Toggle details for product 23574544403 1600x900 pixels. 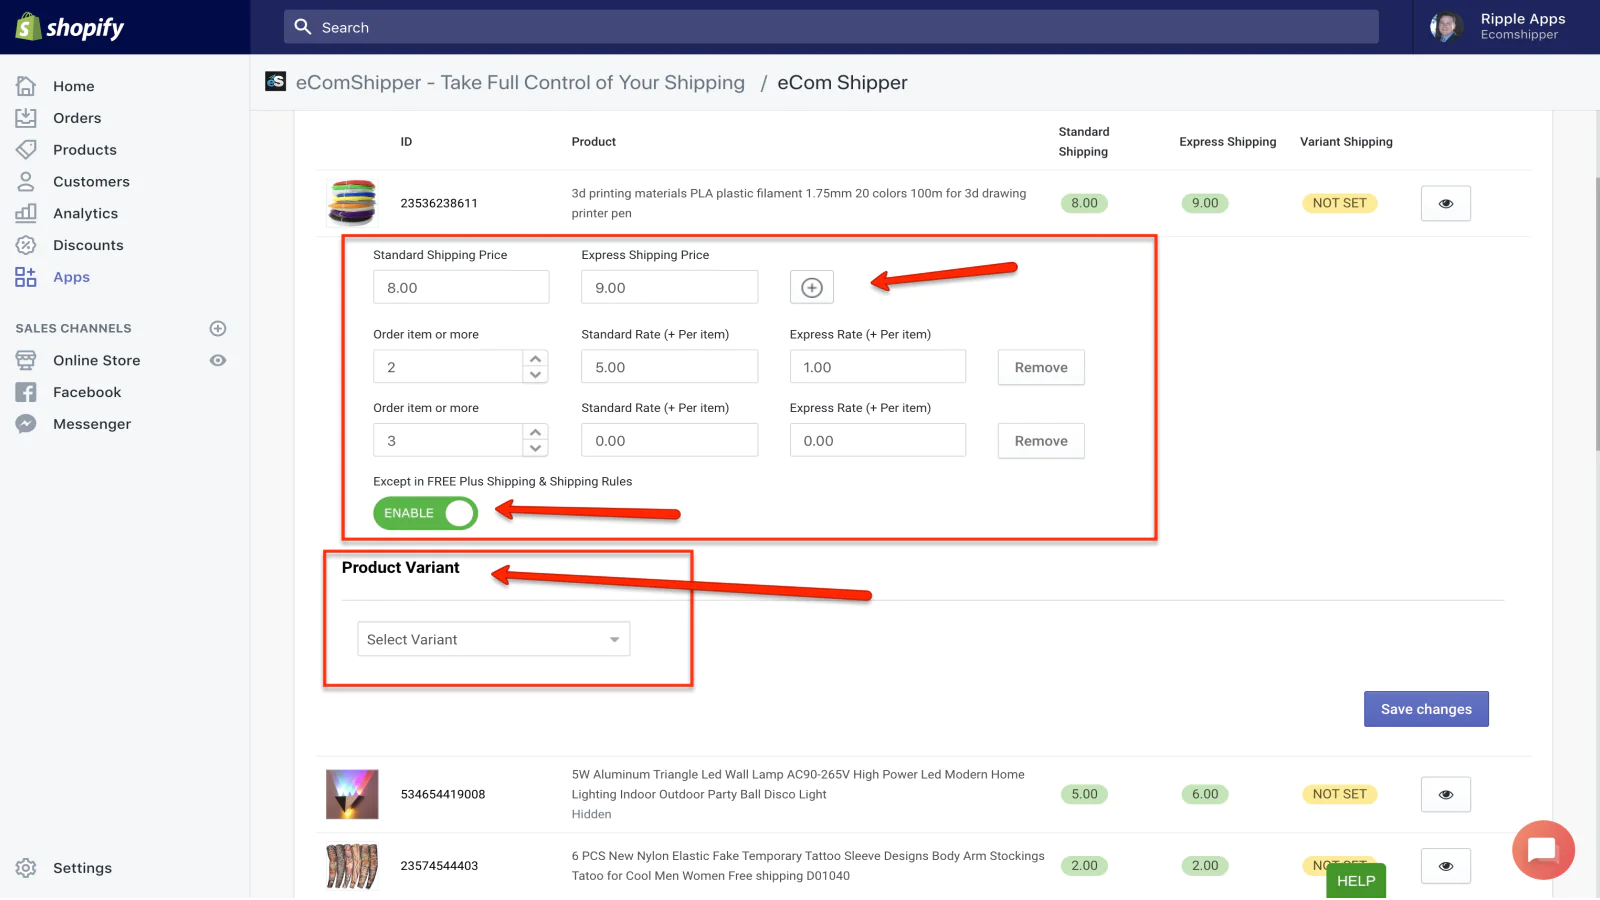pyautogui.click(x=1446, y=866)
